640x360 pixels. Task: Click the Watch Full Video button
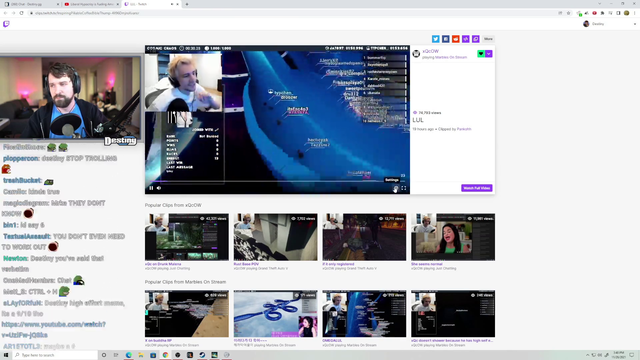pos(477,188)
